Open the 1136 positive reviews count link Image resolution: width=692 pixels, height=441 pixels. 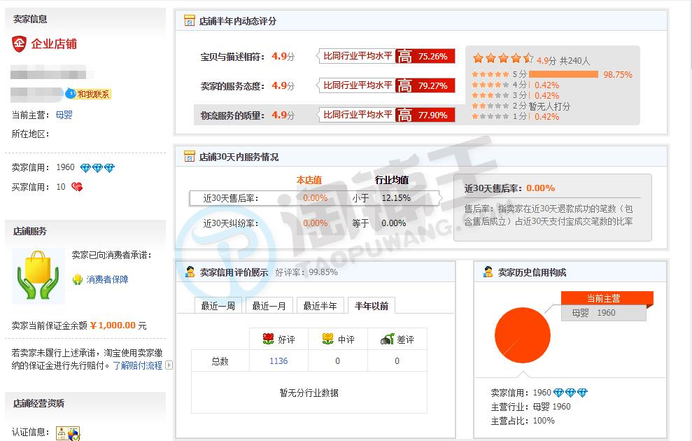[x=278, y=361]
